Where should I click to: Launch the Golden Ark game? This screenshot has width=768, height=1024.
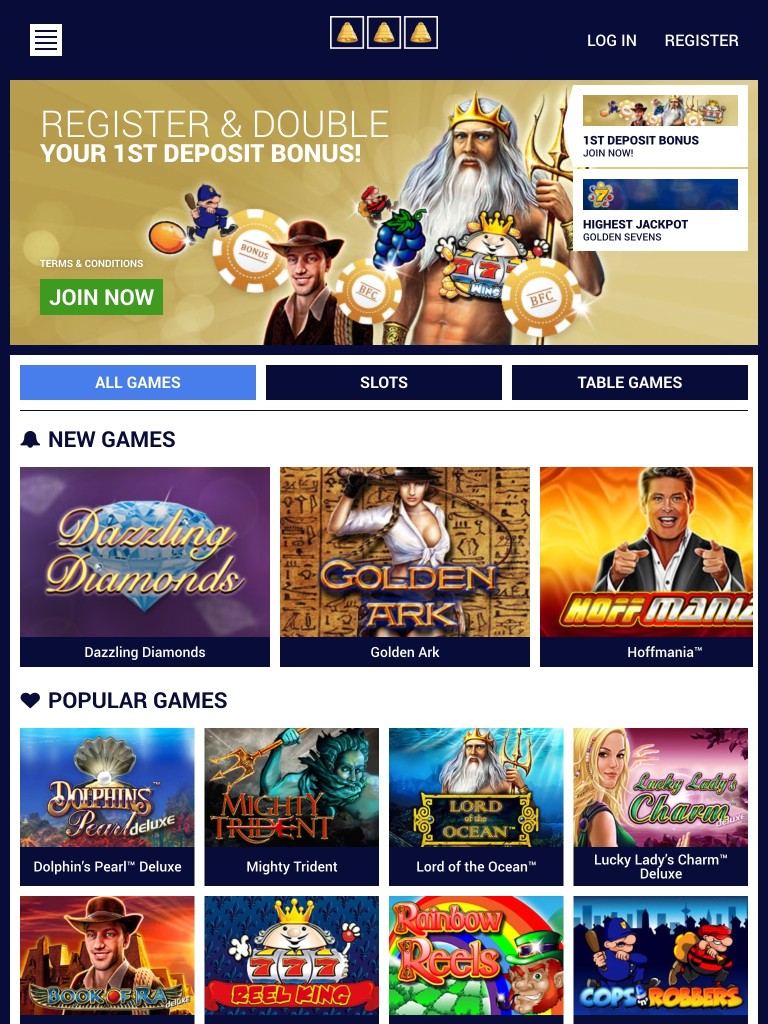(405, 567)
